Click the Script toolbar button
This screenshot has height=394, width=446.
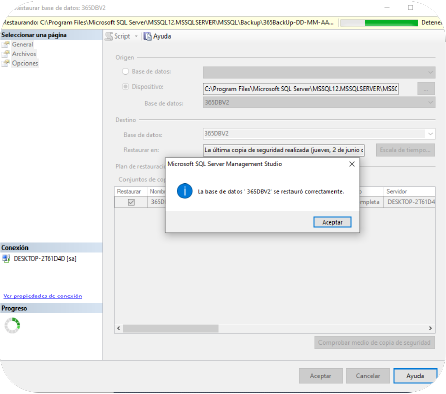pos(118,36)
